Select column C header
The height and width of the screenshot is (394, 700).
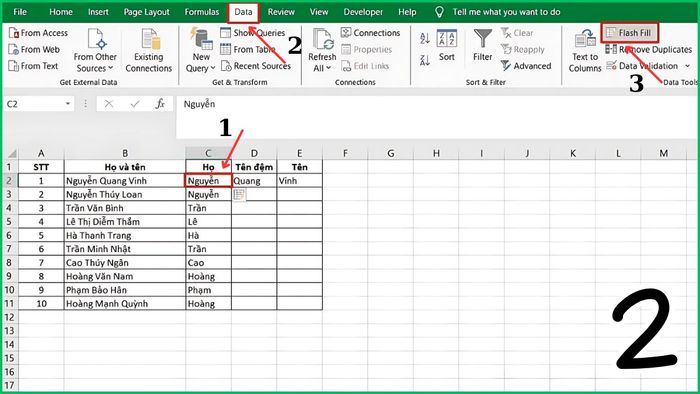pos(208,153)
